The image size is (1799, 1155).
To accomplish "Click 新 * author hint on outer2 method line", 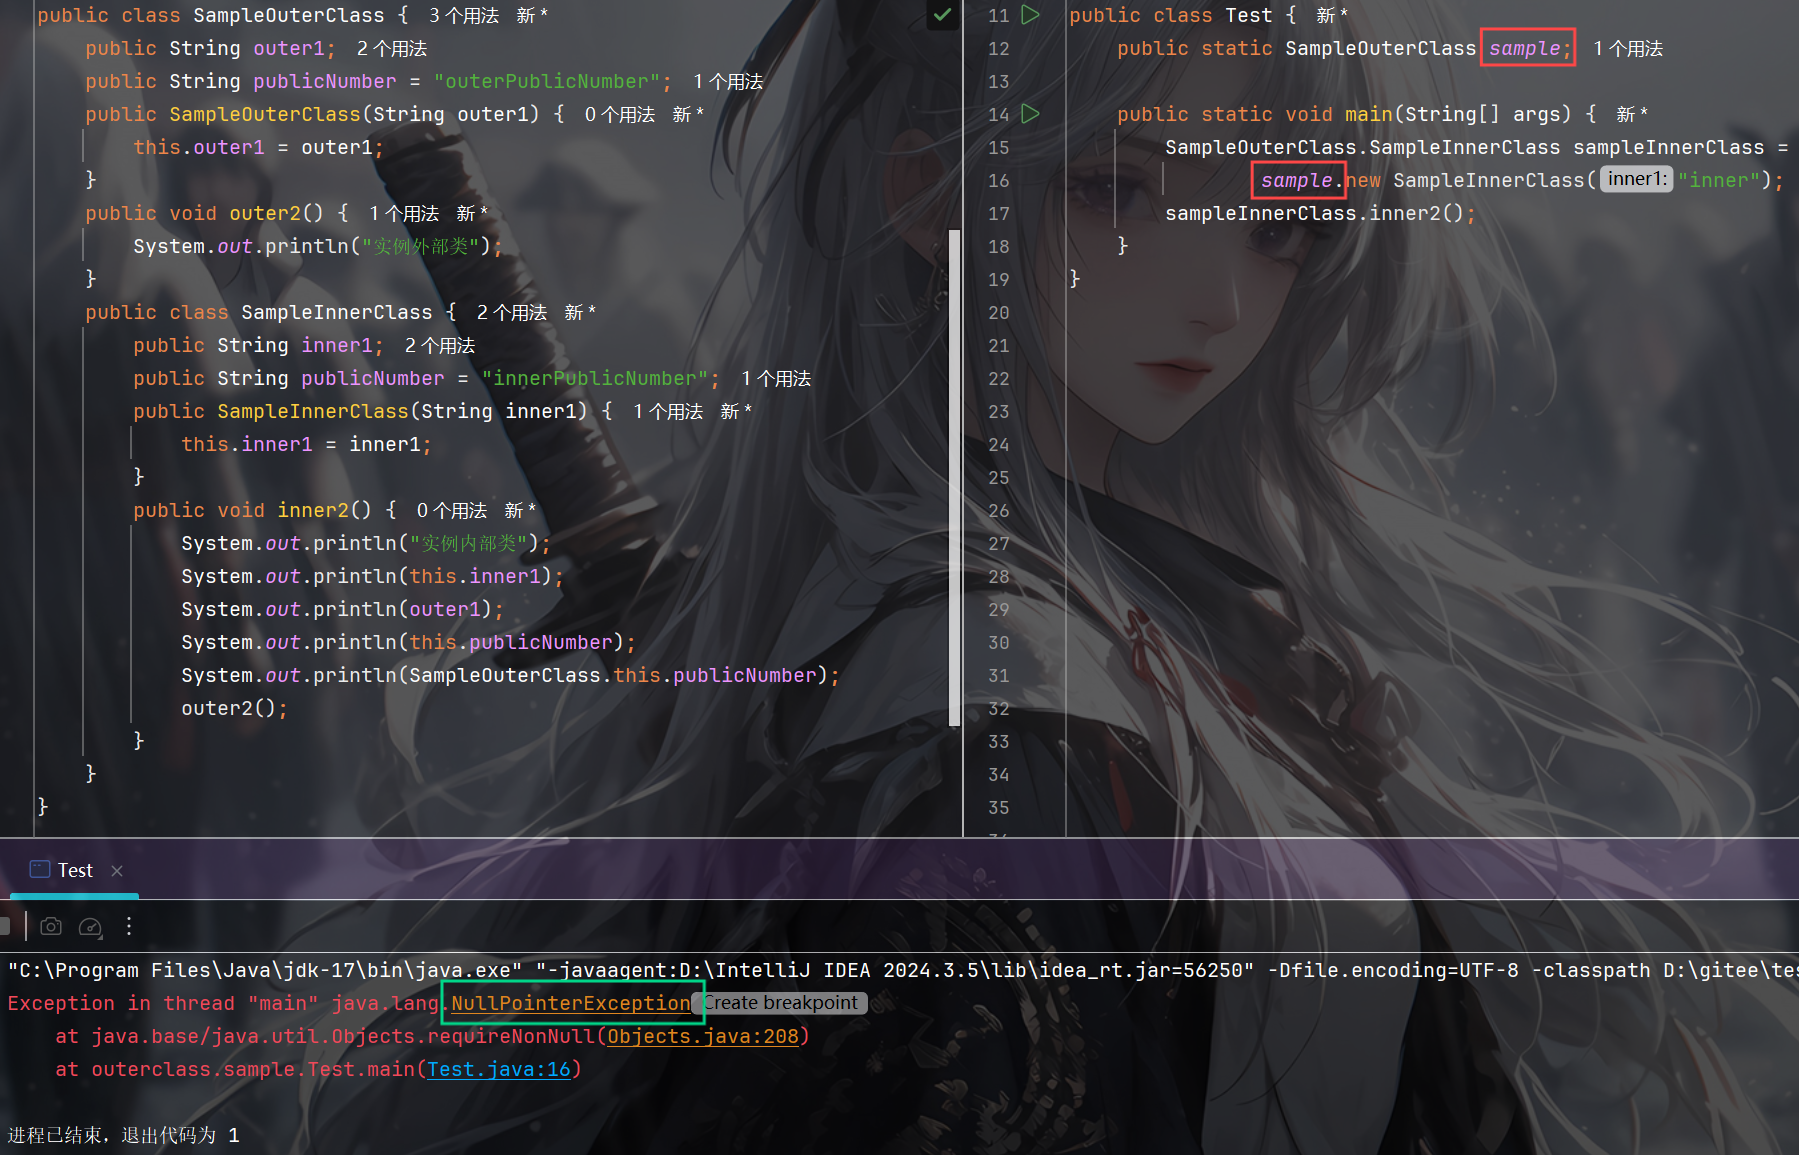I will tap(472, 214).
